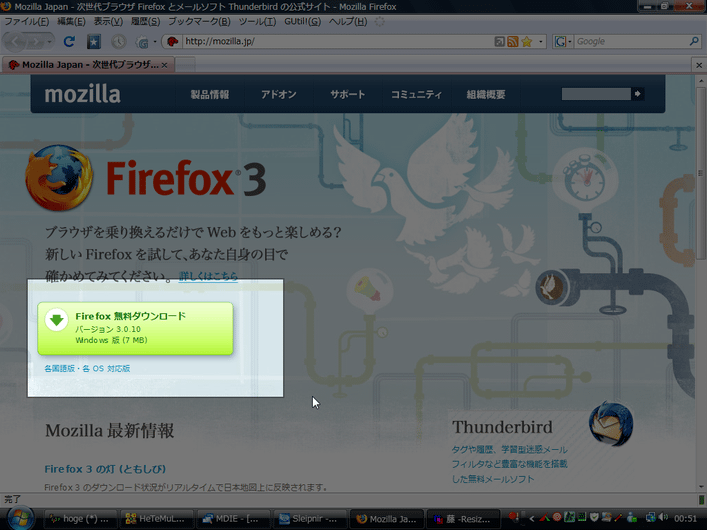The height and width of the screenshot is (530, 707).
Task: Open the ツール(T) menu
Action: [x=257, y=21]
